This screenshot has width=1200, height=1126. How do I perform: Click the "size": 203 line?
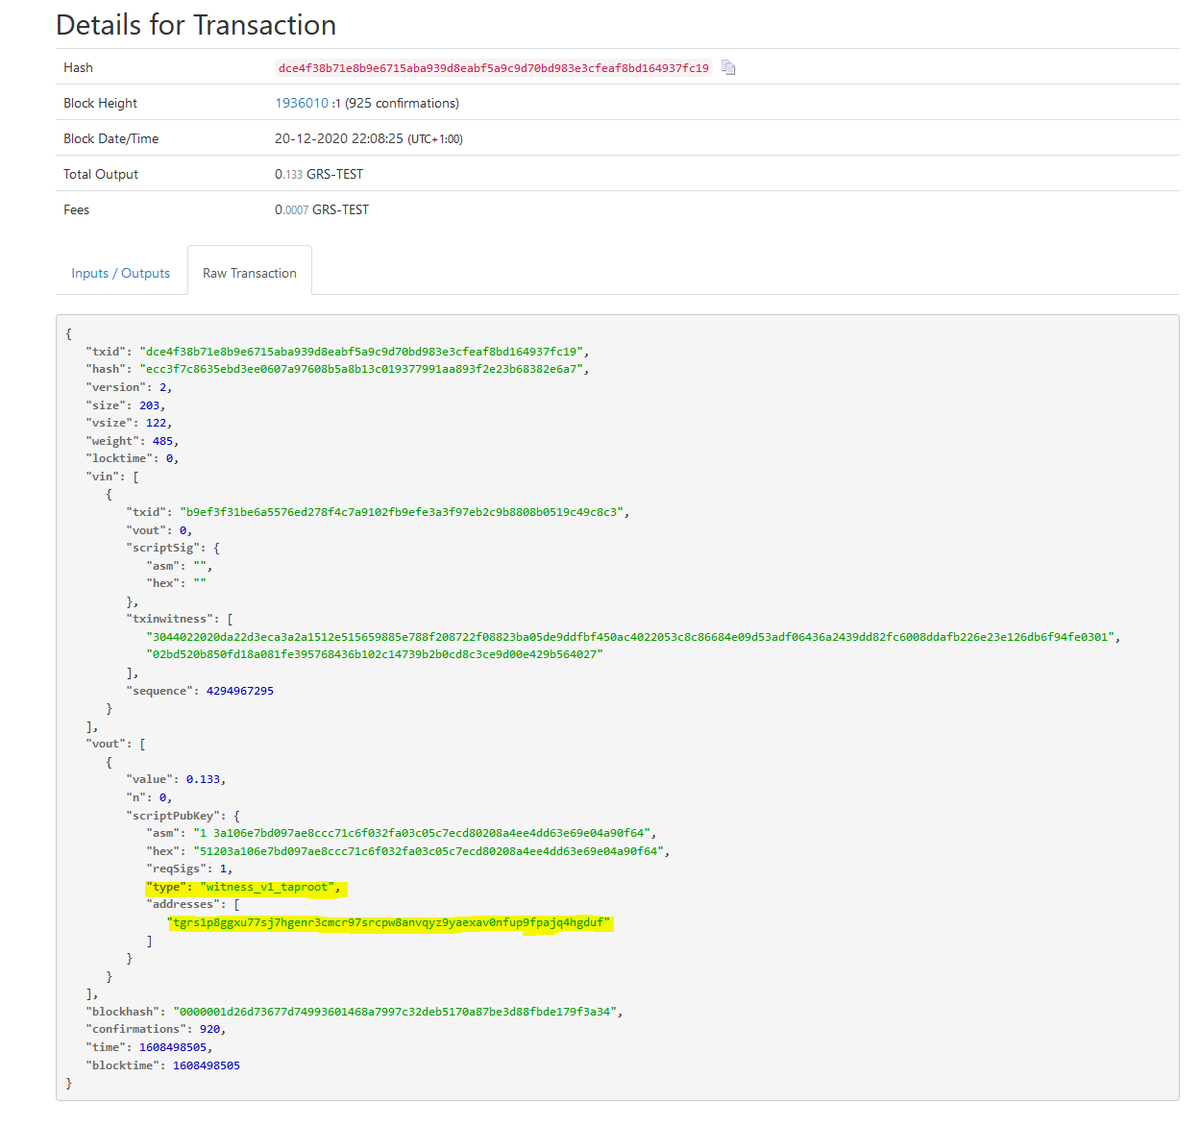(x=126, y=405)
